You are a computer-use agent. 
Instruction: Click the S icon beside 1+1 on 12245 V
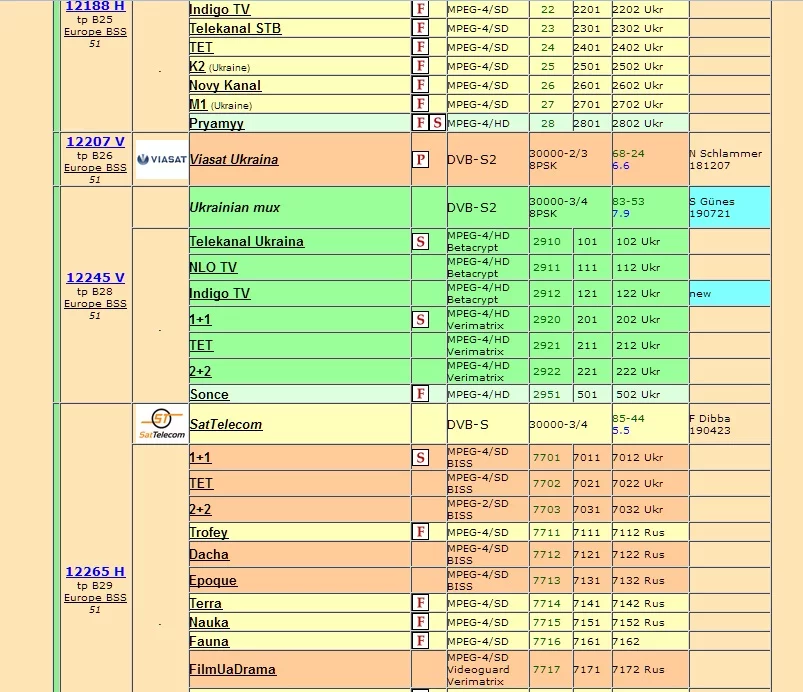[x=420, y=320]
